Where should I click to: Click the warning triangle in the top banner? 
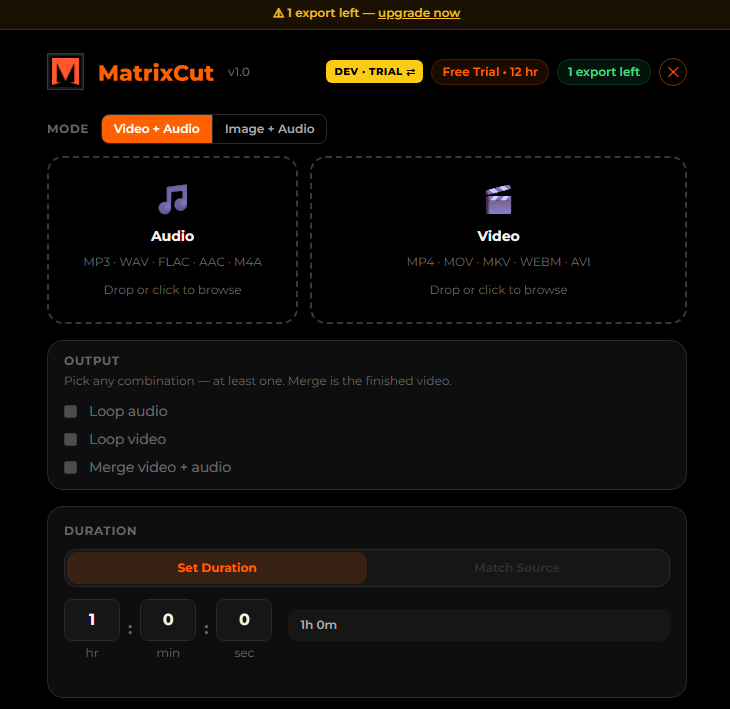click(x=278, y=13)
